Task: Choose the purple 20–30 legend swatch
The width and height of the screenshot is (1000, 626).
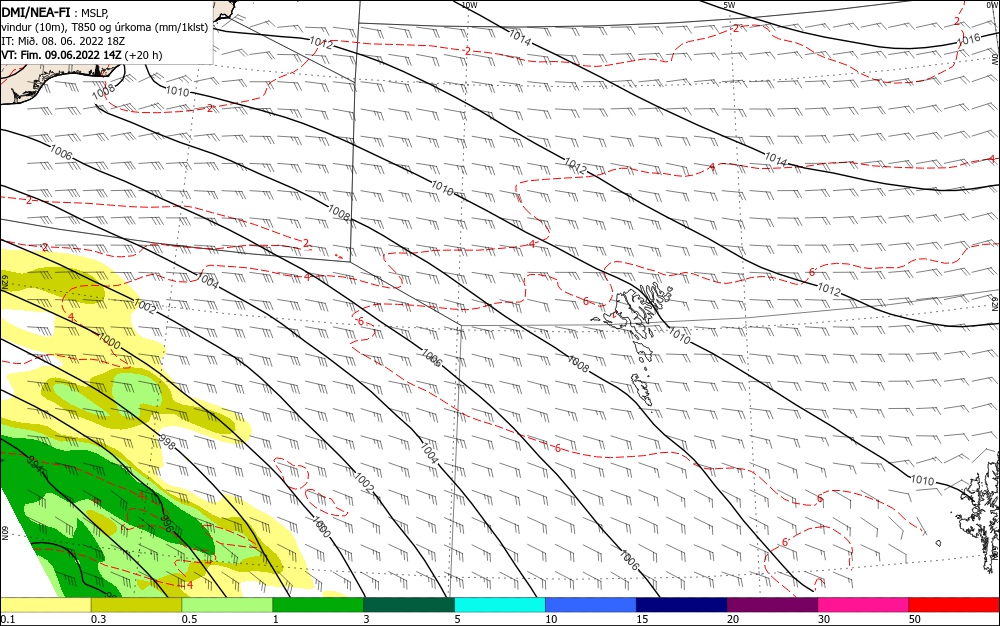Action: 772,605
